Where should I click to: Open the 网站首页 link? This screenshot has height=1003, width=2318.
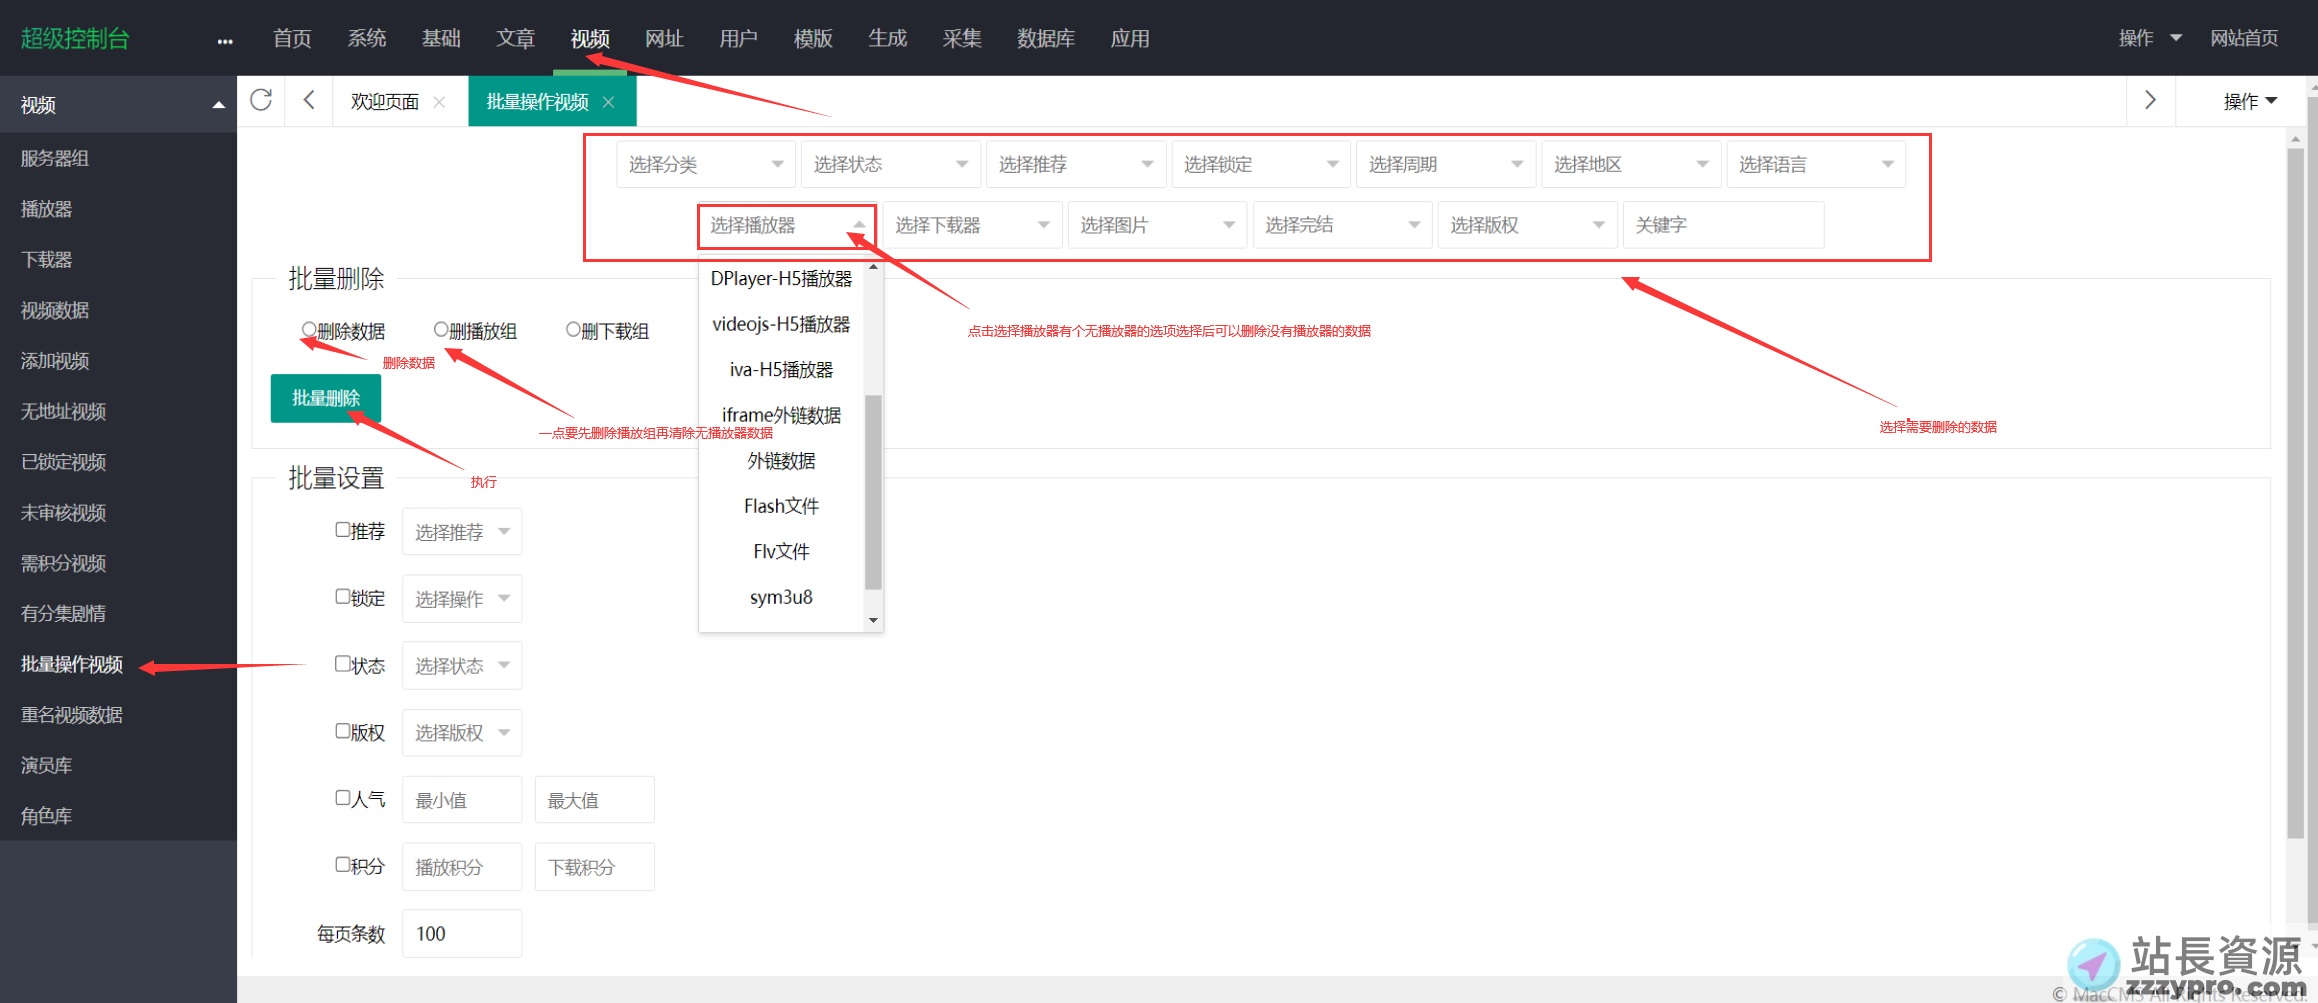point(2243,38)
